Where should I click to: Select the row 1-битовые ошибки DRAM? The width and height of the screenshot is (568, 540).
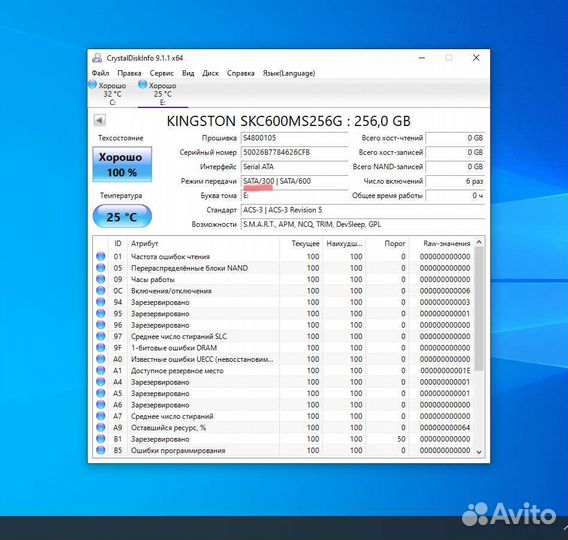[284, 348]
